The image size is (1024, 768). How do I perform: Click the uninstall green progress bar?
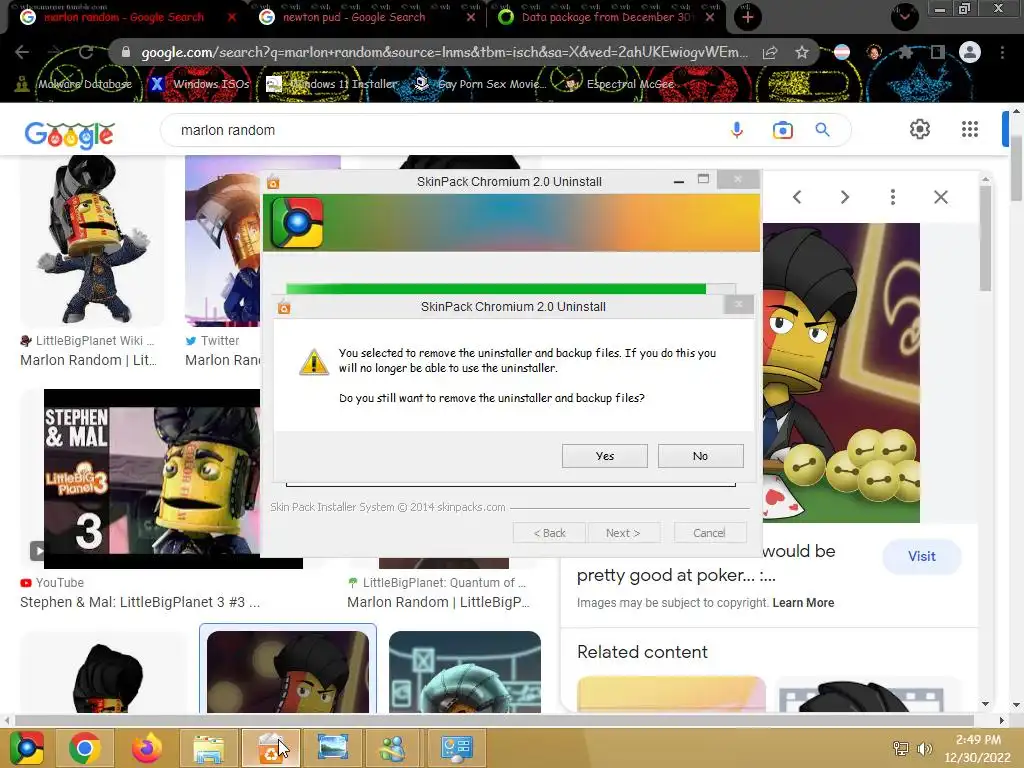[511, 289]
